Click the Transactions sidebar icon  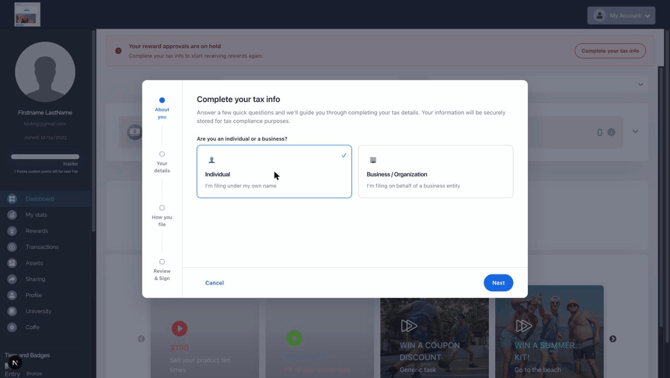pos(12,247)
